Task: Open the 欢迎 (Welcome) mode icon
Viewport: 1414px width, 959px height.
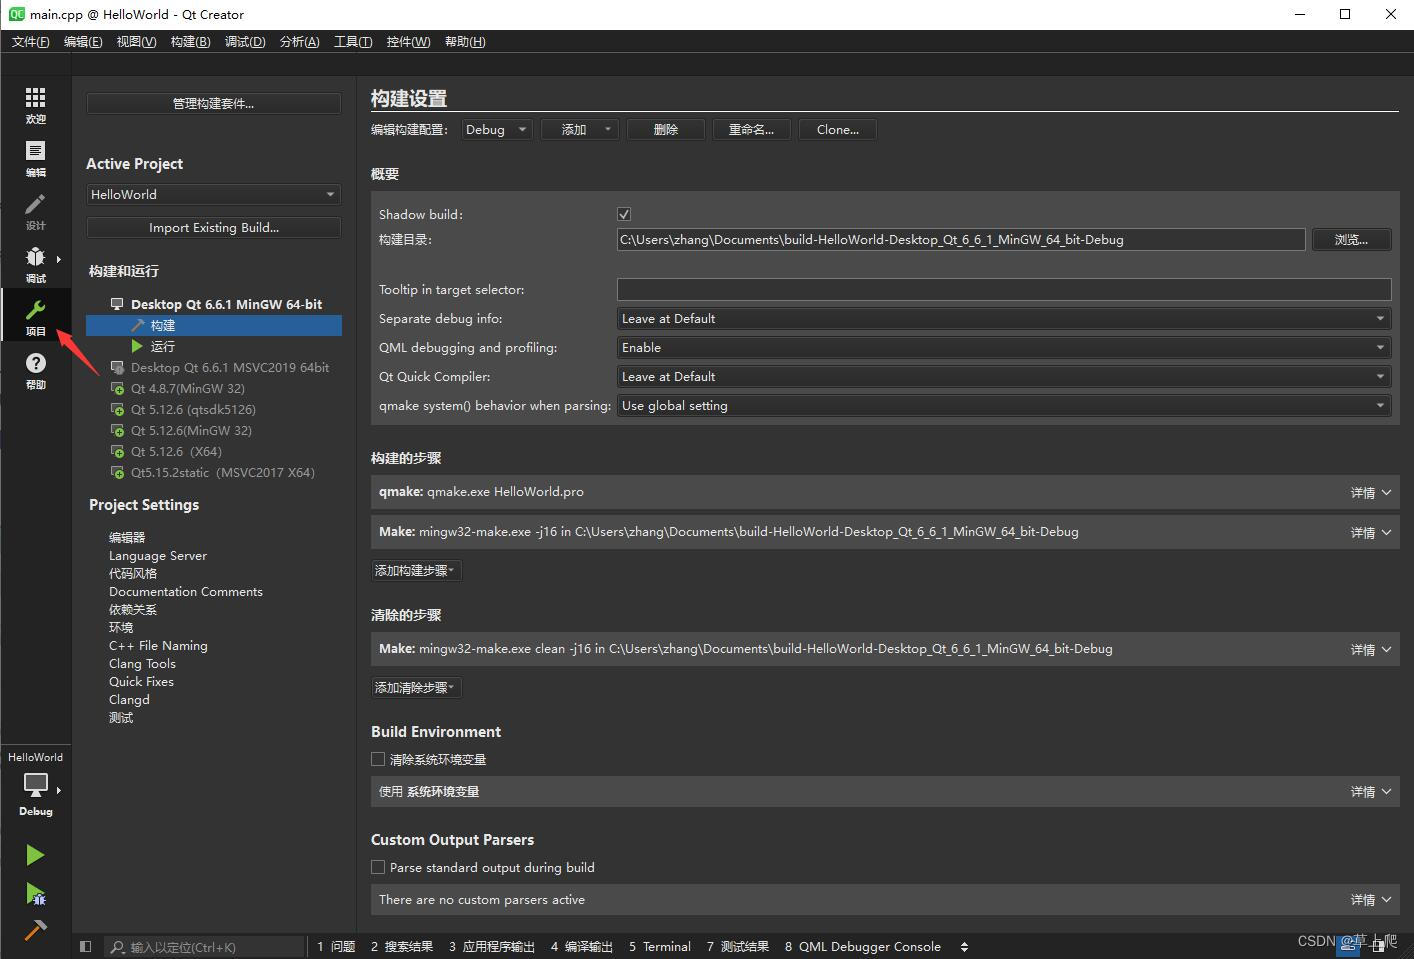Action: [35, 103]
